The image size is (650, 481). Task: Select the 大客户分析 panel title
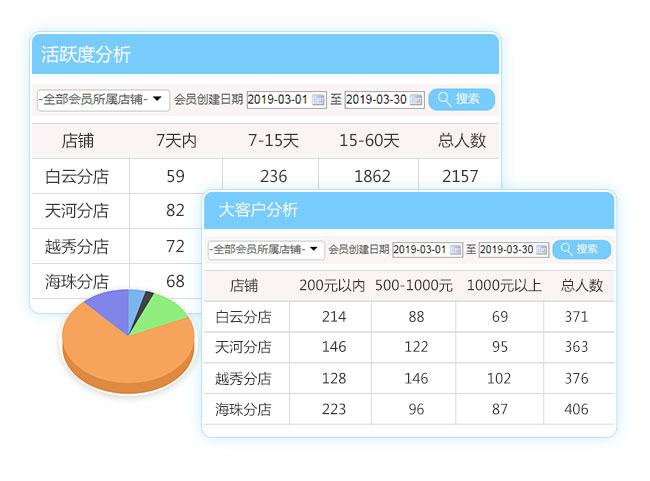(258, 210)
